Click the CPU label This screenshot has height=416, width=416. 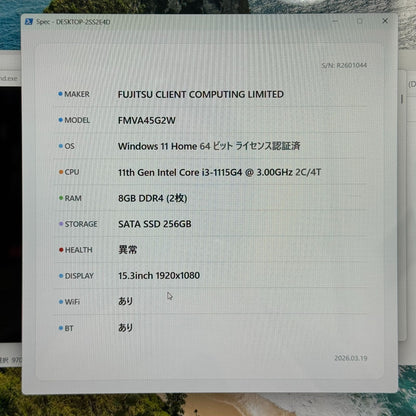pyautogui.click(x=72, y=172)
